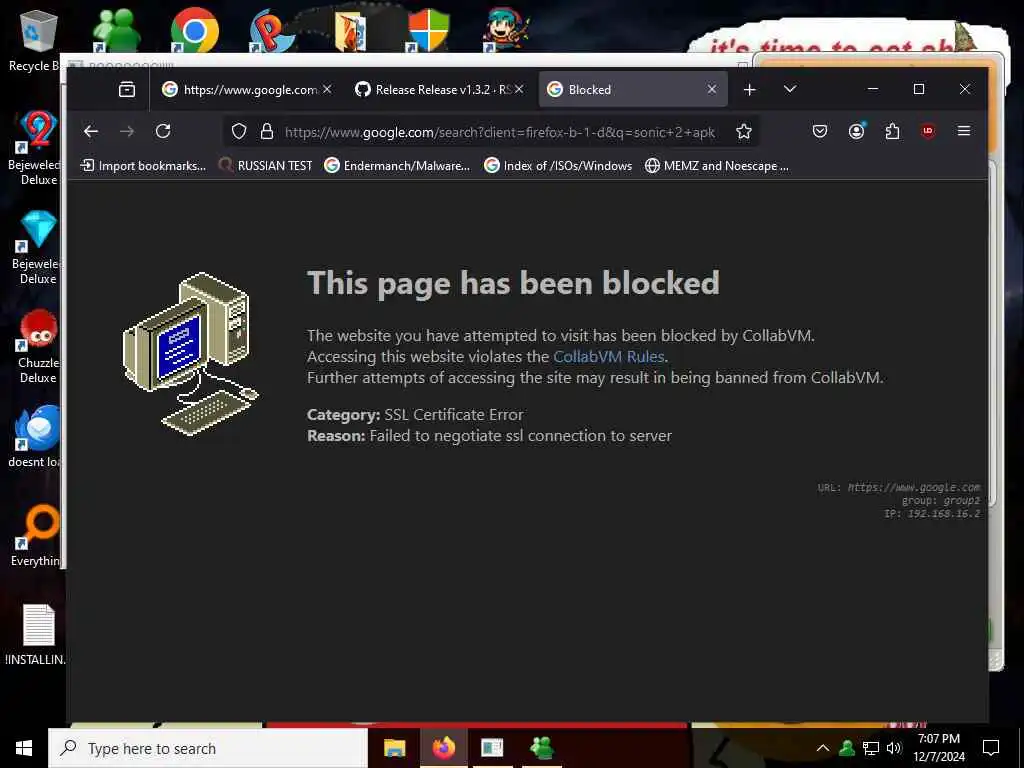Viewport: 1024px width, 768px height.
Task: Open the Windows Start menu
Action: click(24, 748)
